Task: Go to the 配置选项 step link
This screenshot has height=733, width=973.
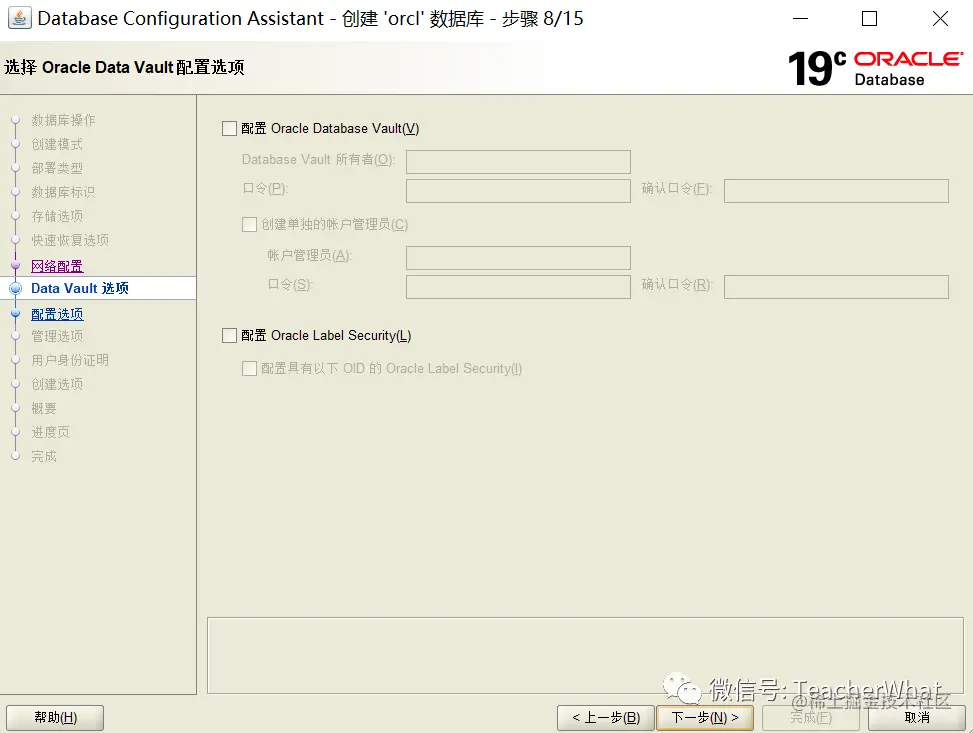Action: [57, 314]
